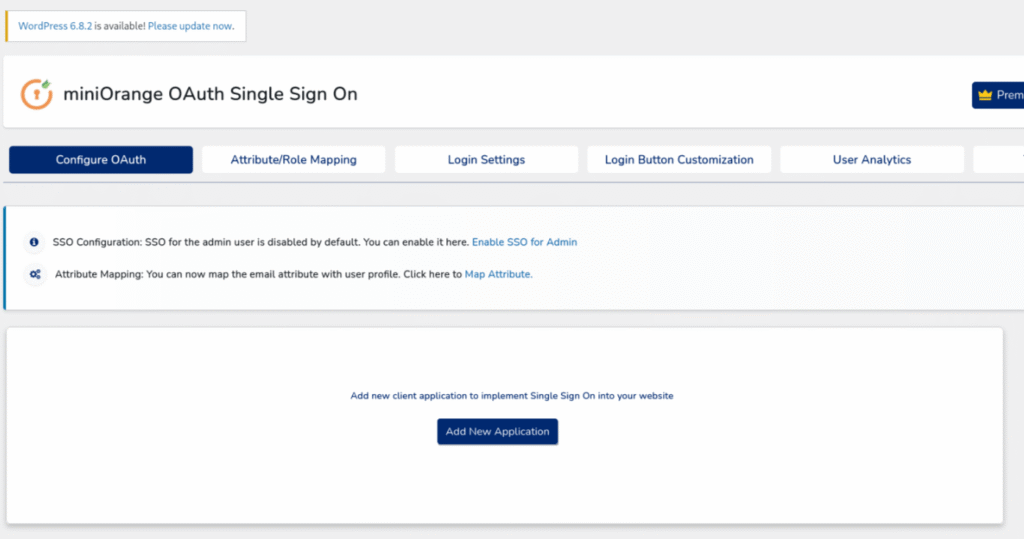Click the Add New Application button
Image resolution: width=1024 pixels, height=539 pixels.
coord(498,432)
